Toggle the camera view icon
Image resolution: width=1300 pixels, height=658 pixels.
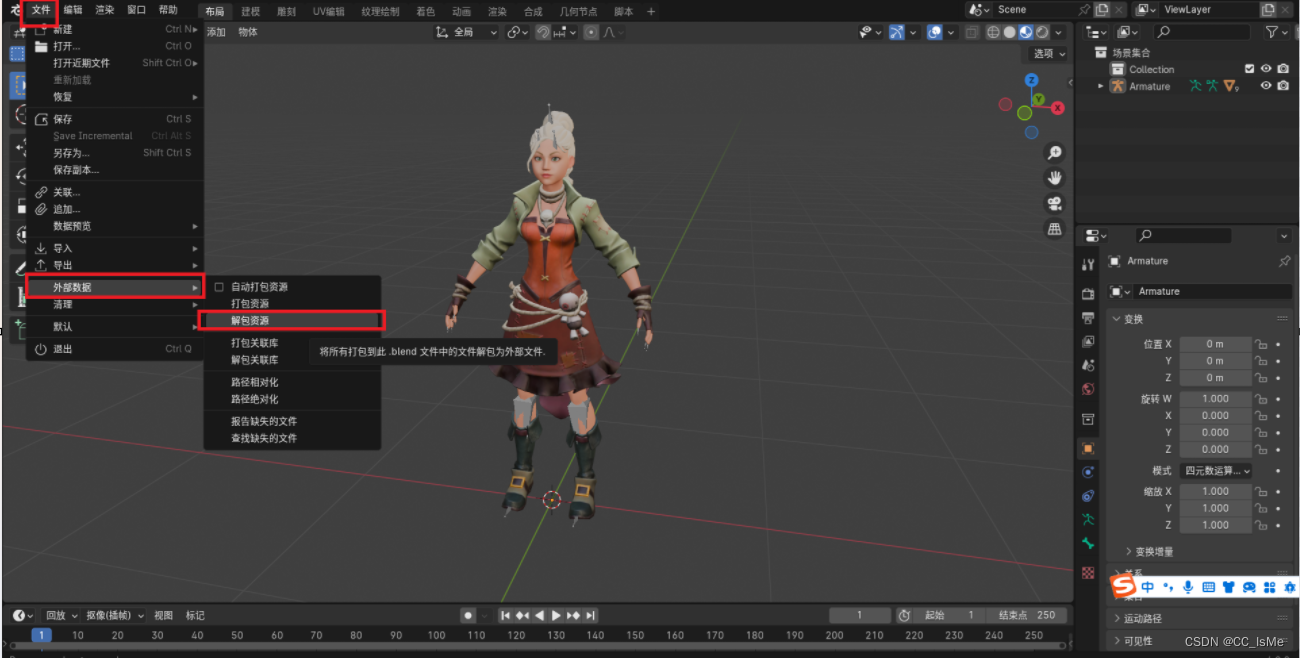coord(1054,203)
